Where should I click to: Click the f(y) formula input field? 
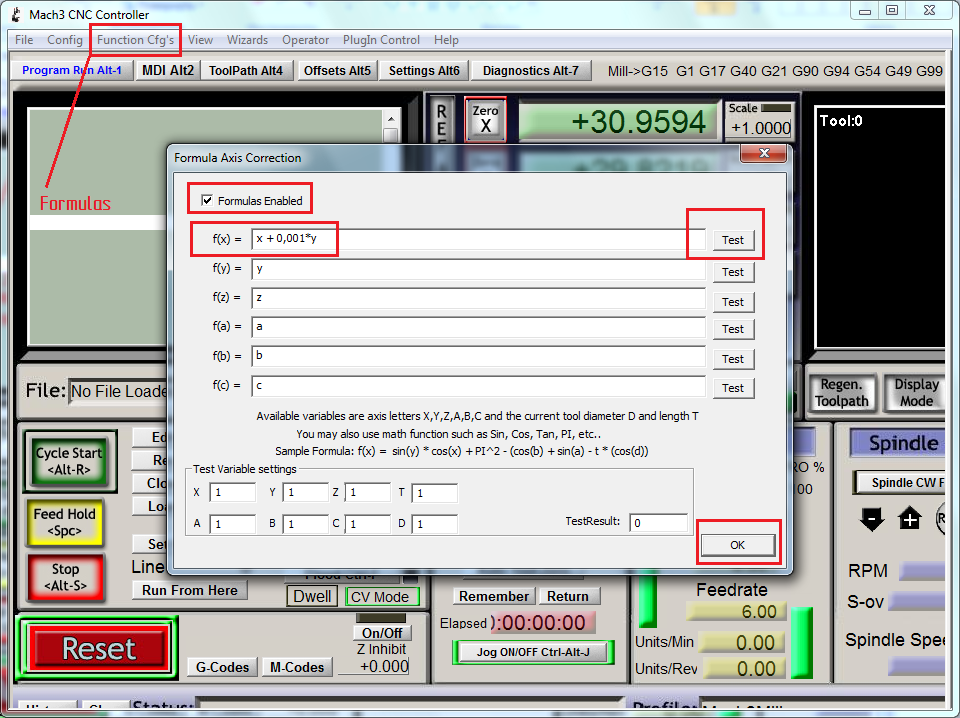[478, 269]
